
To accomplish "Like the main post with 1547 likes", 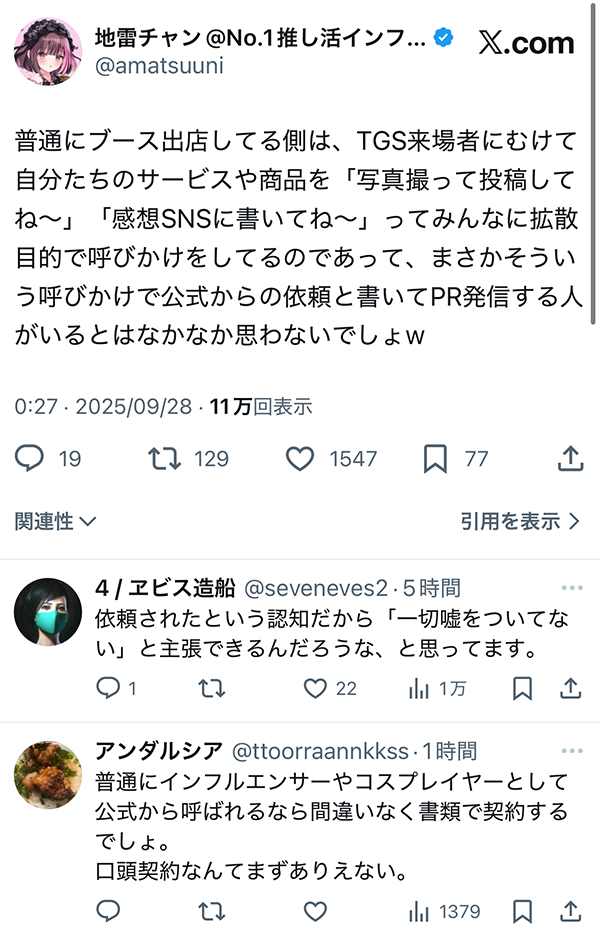I will click(300, 459).
